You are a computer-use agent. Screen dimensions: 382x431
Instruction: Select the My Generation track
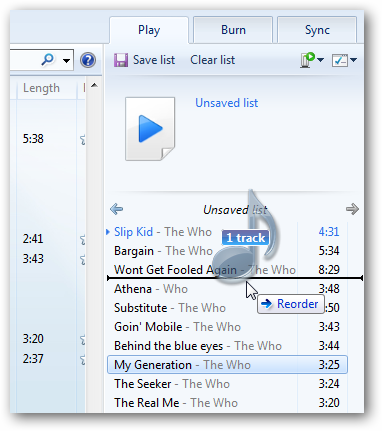[227, 365]
